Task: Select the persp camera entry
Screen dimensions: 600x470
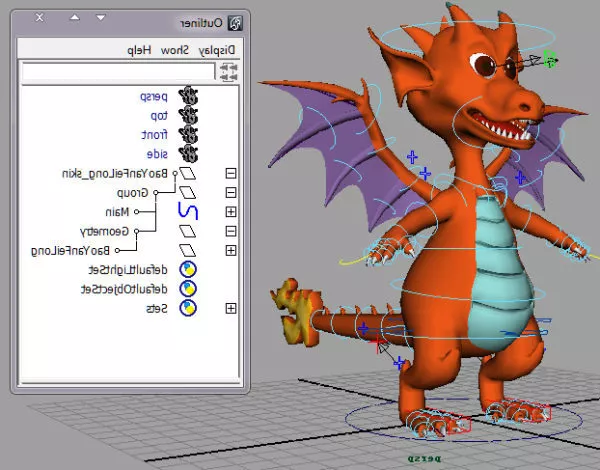Action: click(x=154, y=97)
